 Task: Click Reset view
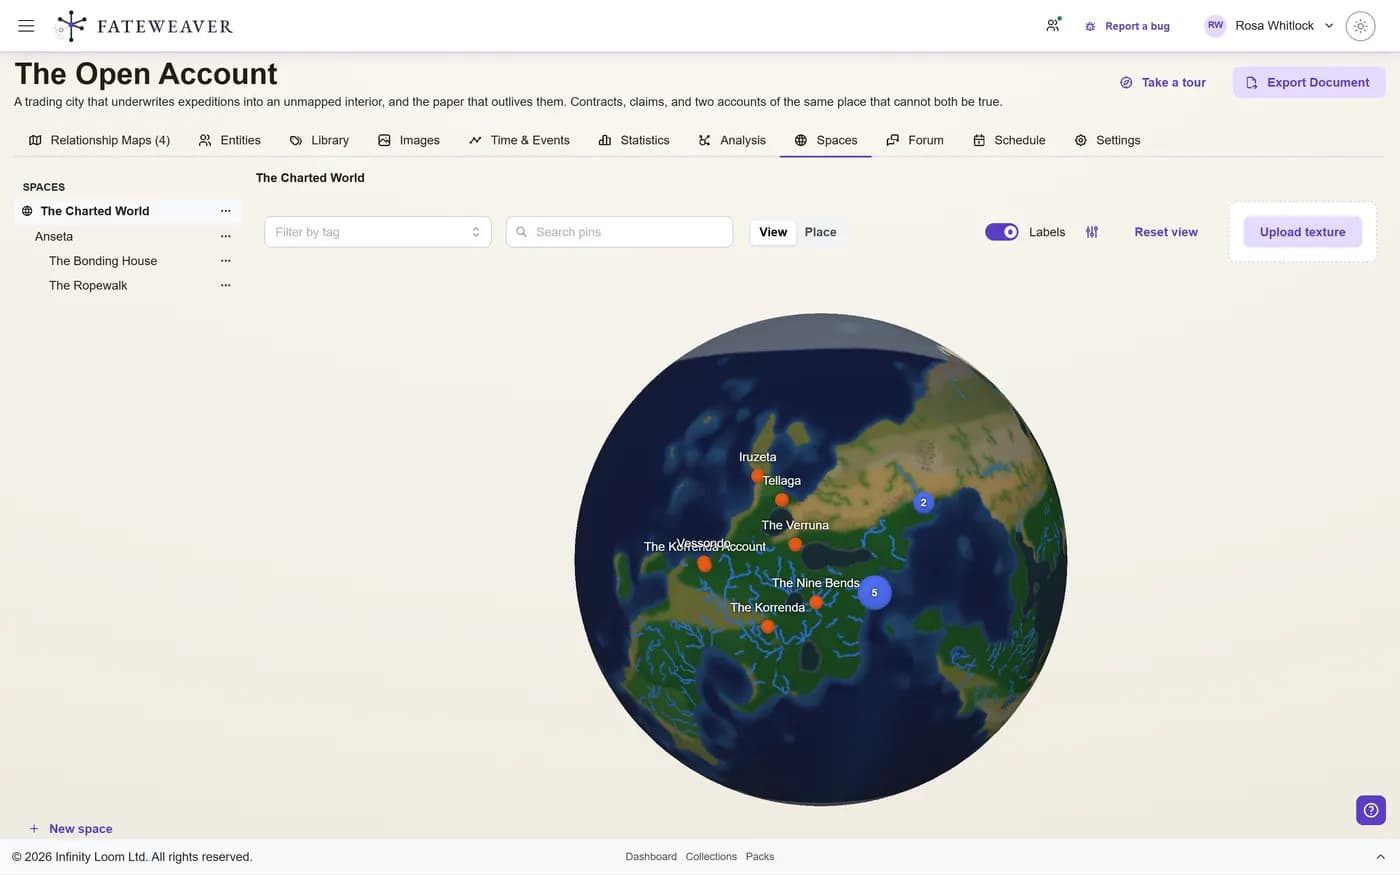click(x=1166, y=232)
